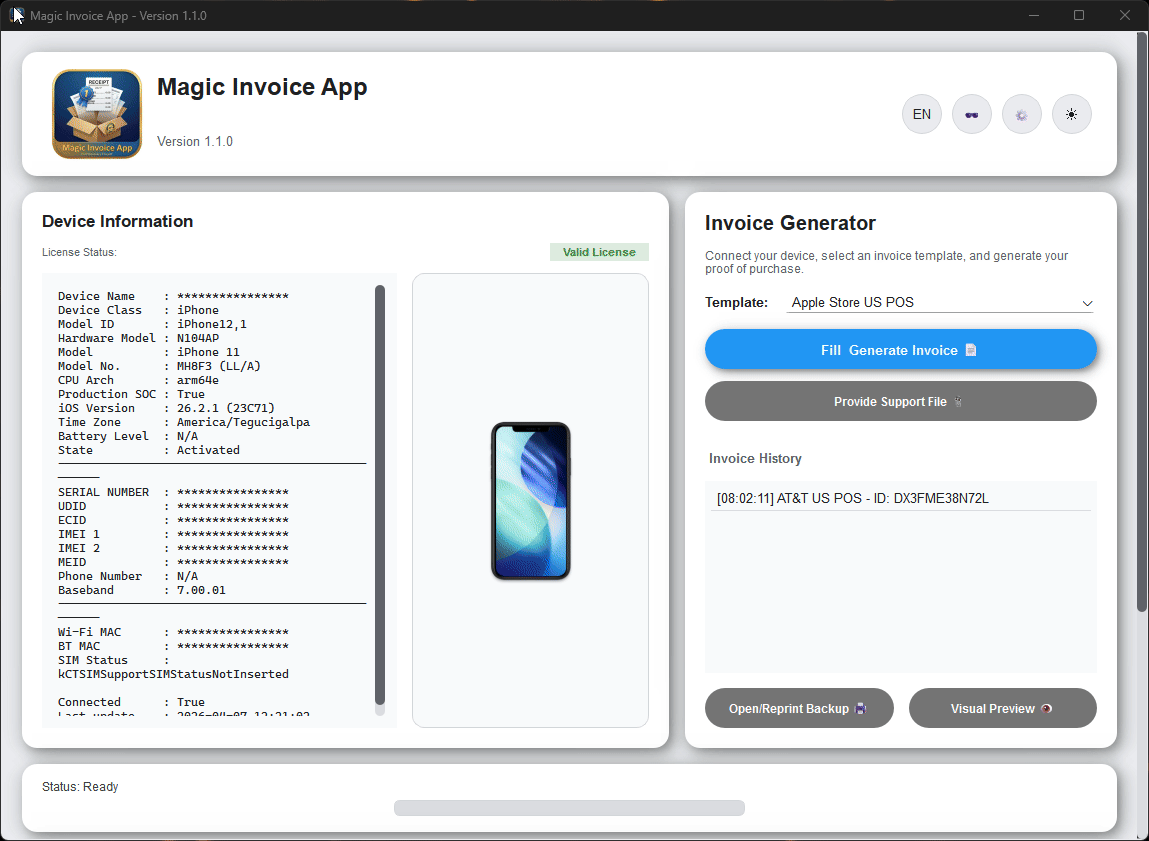Click the Magic Invoice App logo icon
The image size is (1149, 841).
(97, 114)
